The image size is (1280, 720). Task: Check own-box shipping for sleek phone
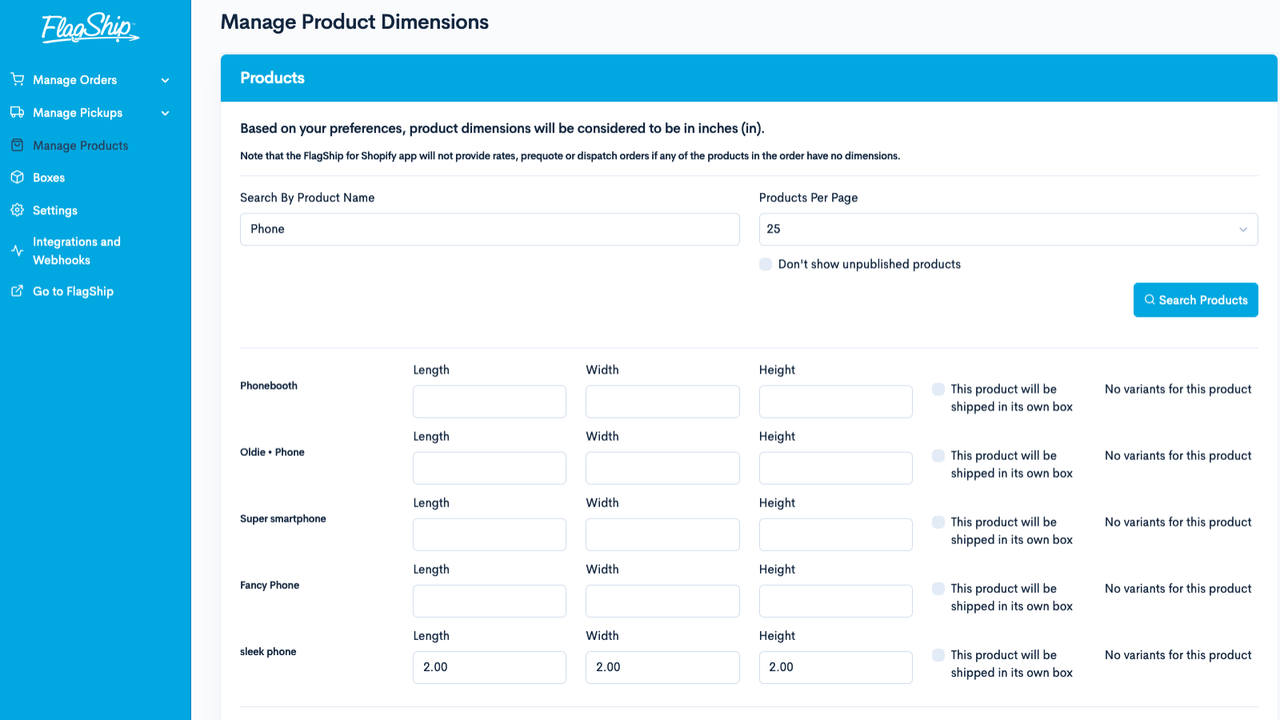coord(937,655)
